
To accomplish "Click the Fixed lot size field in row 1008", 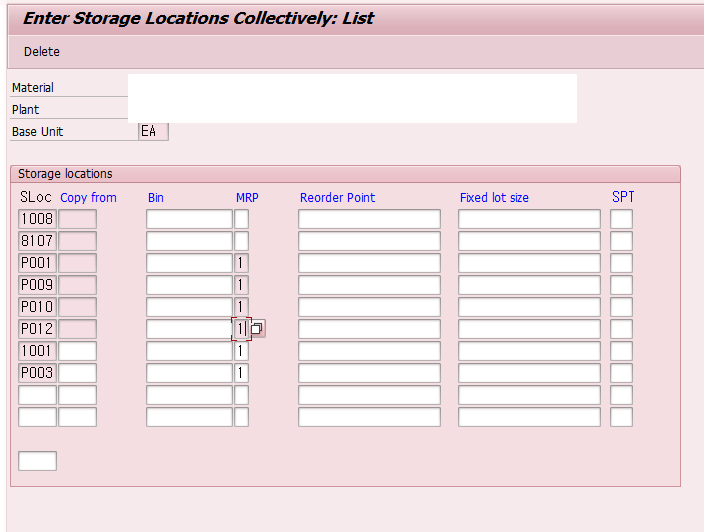I will [529, 219].
